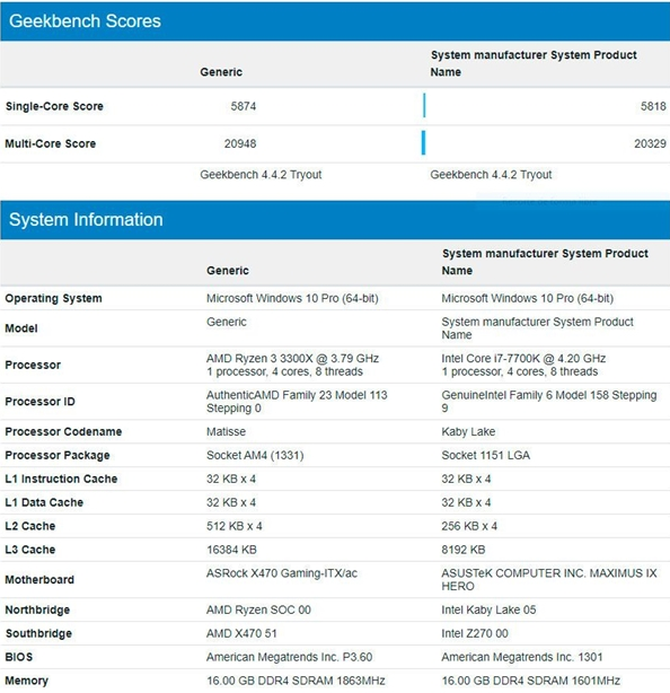Select the BIOS row label

(x=19, y=657)
